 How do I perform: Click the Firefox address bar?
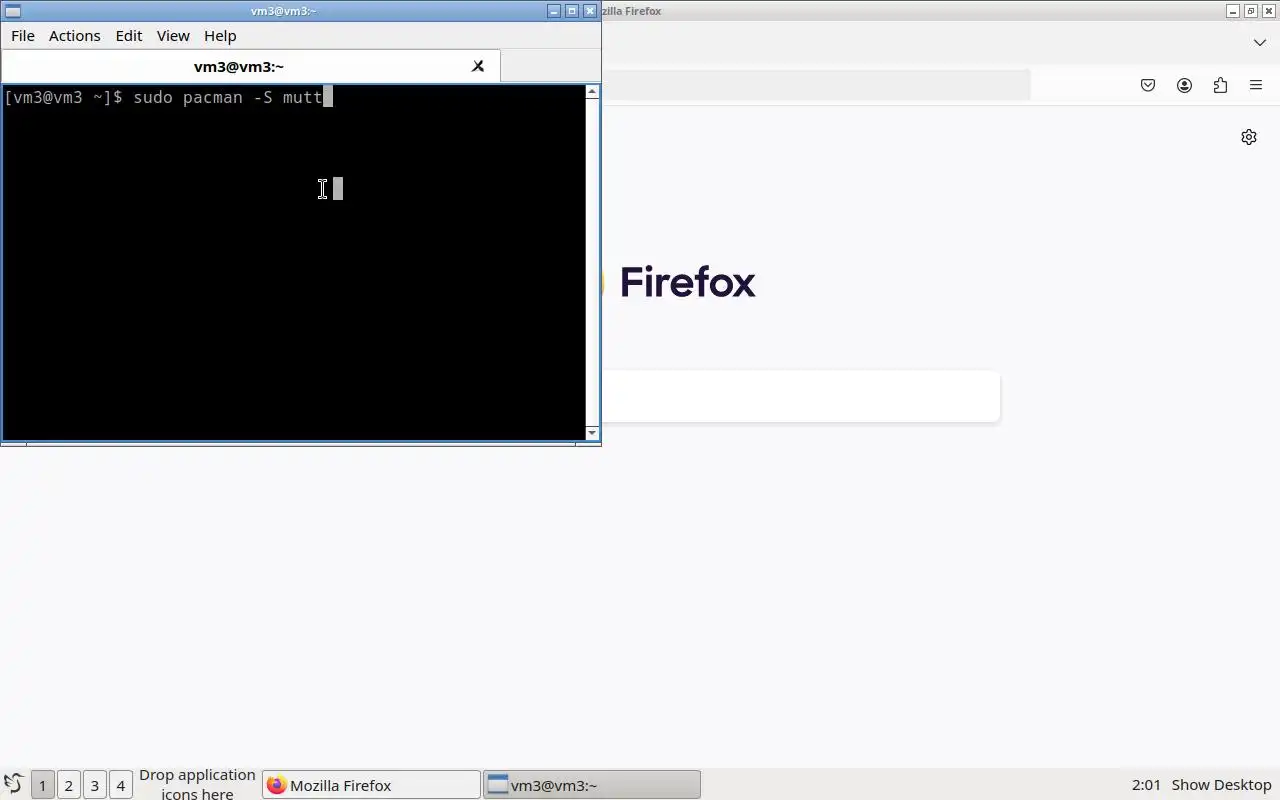tap(815, 85)
